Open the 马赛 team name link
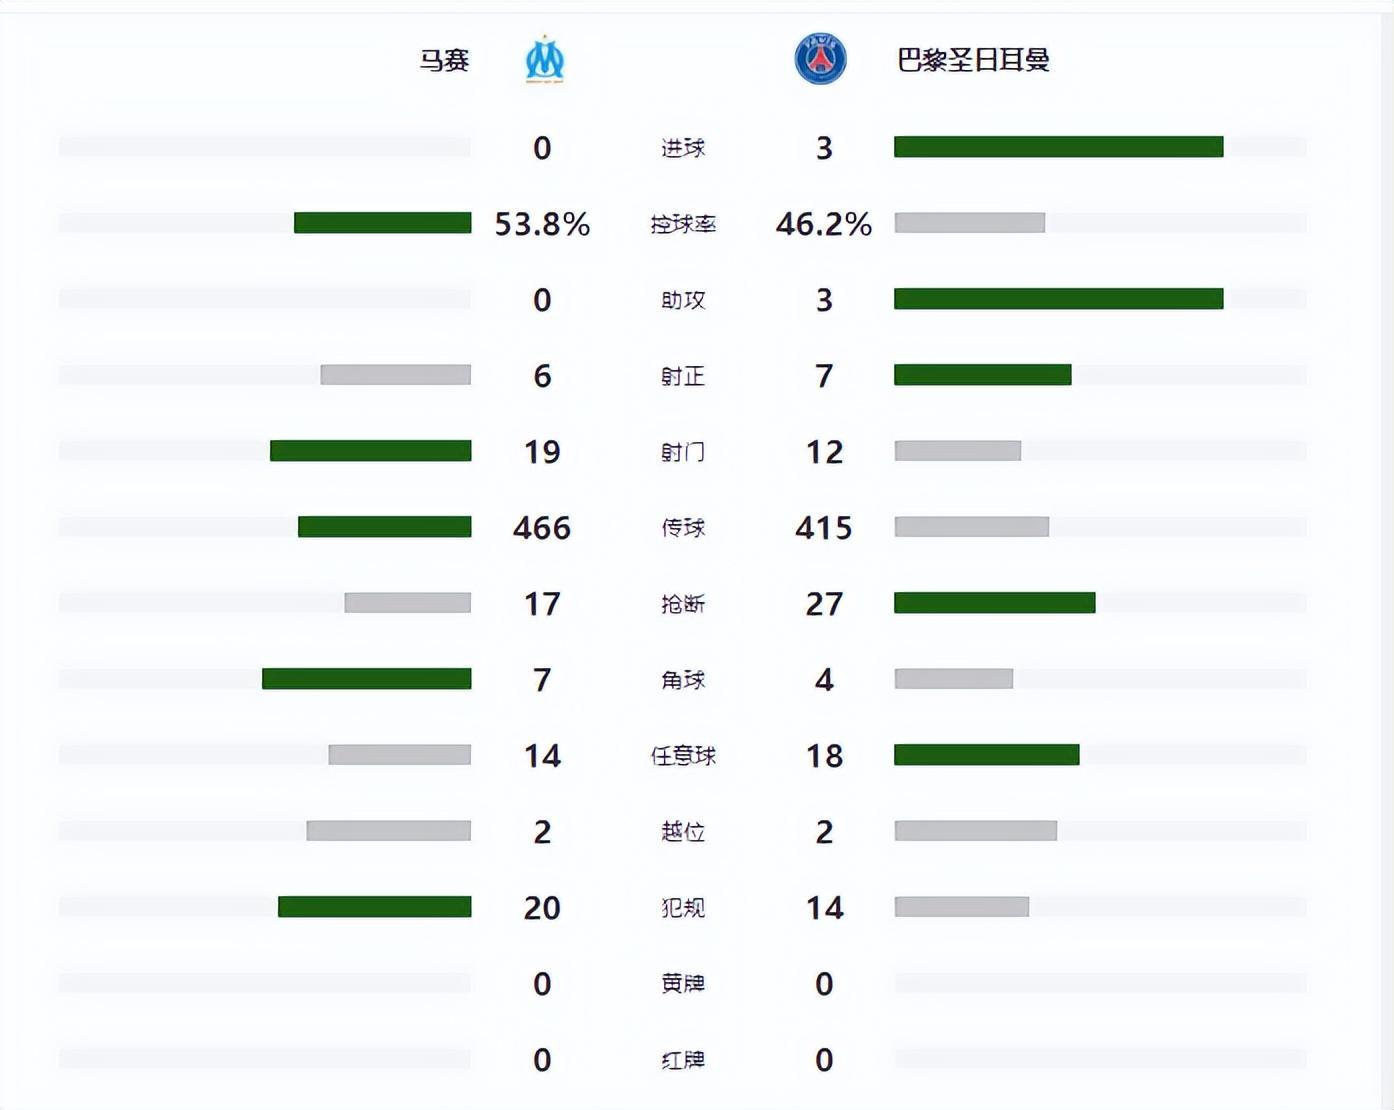1394x1110 pixels. coord(444,60)
